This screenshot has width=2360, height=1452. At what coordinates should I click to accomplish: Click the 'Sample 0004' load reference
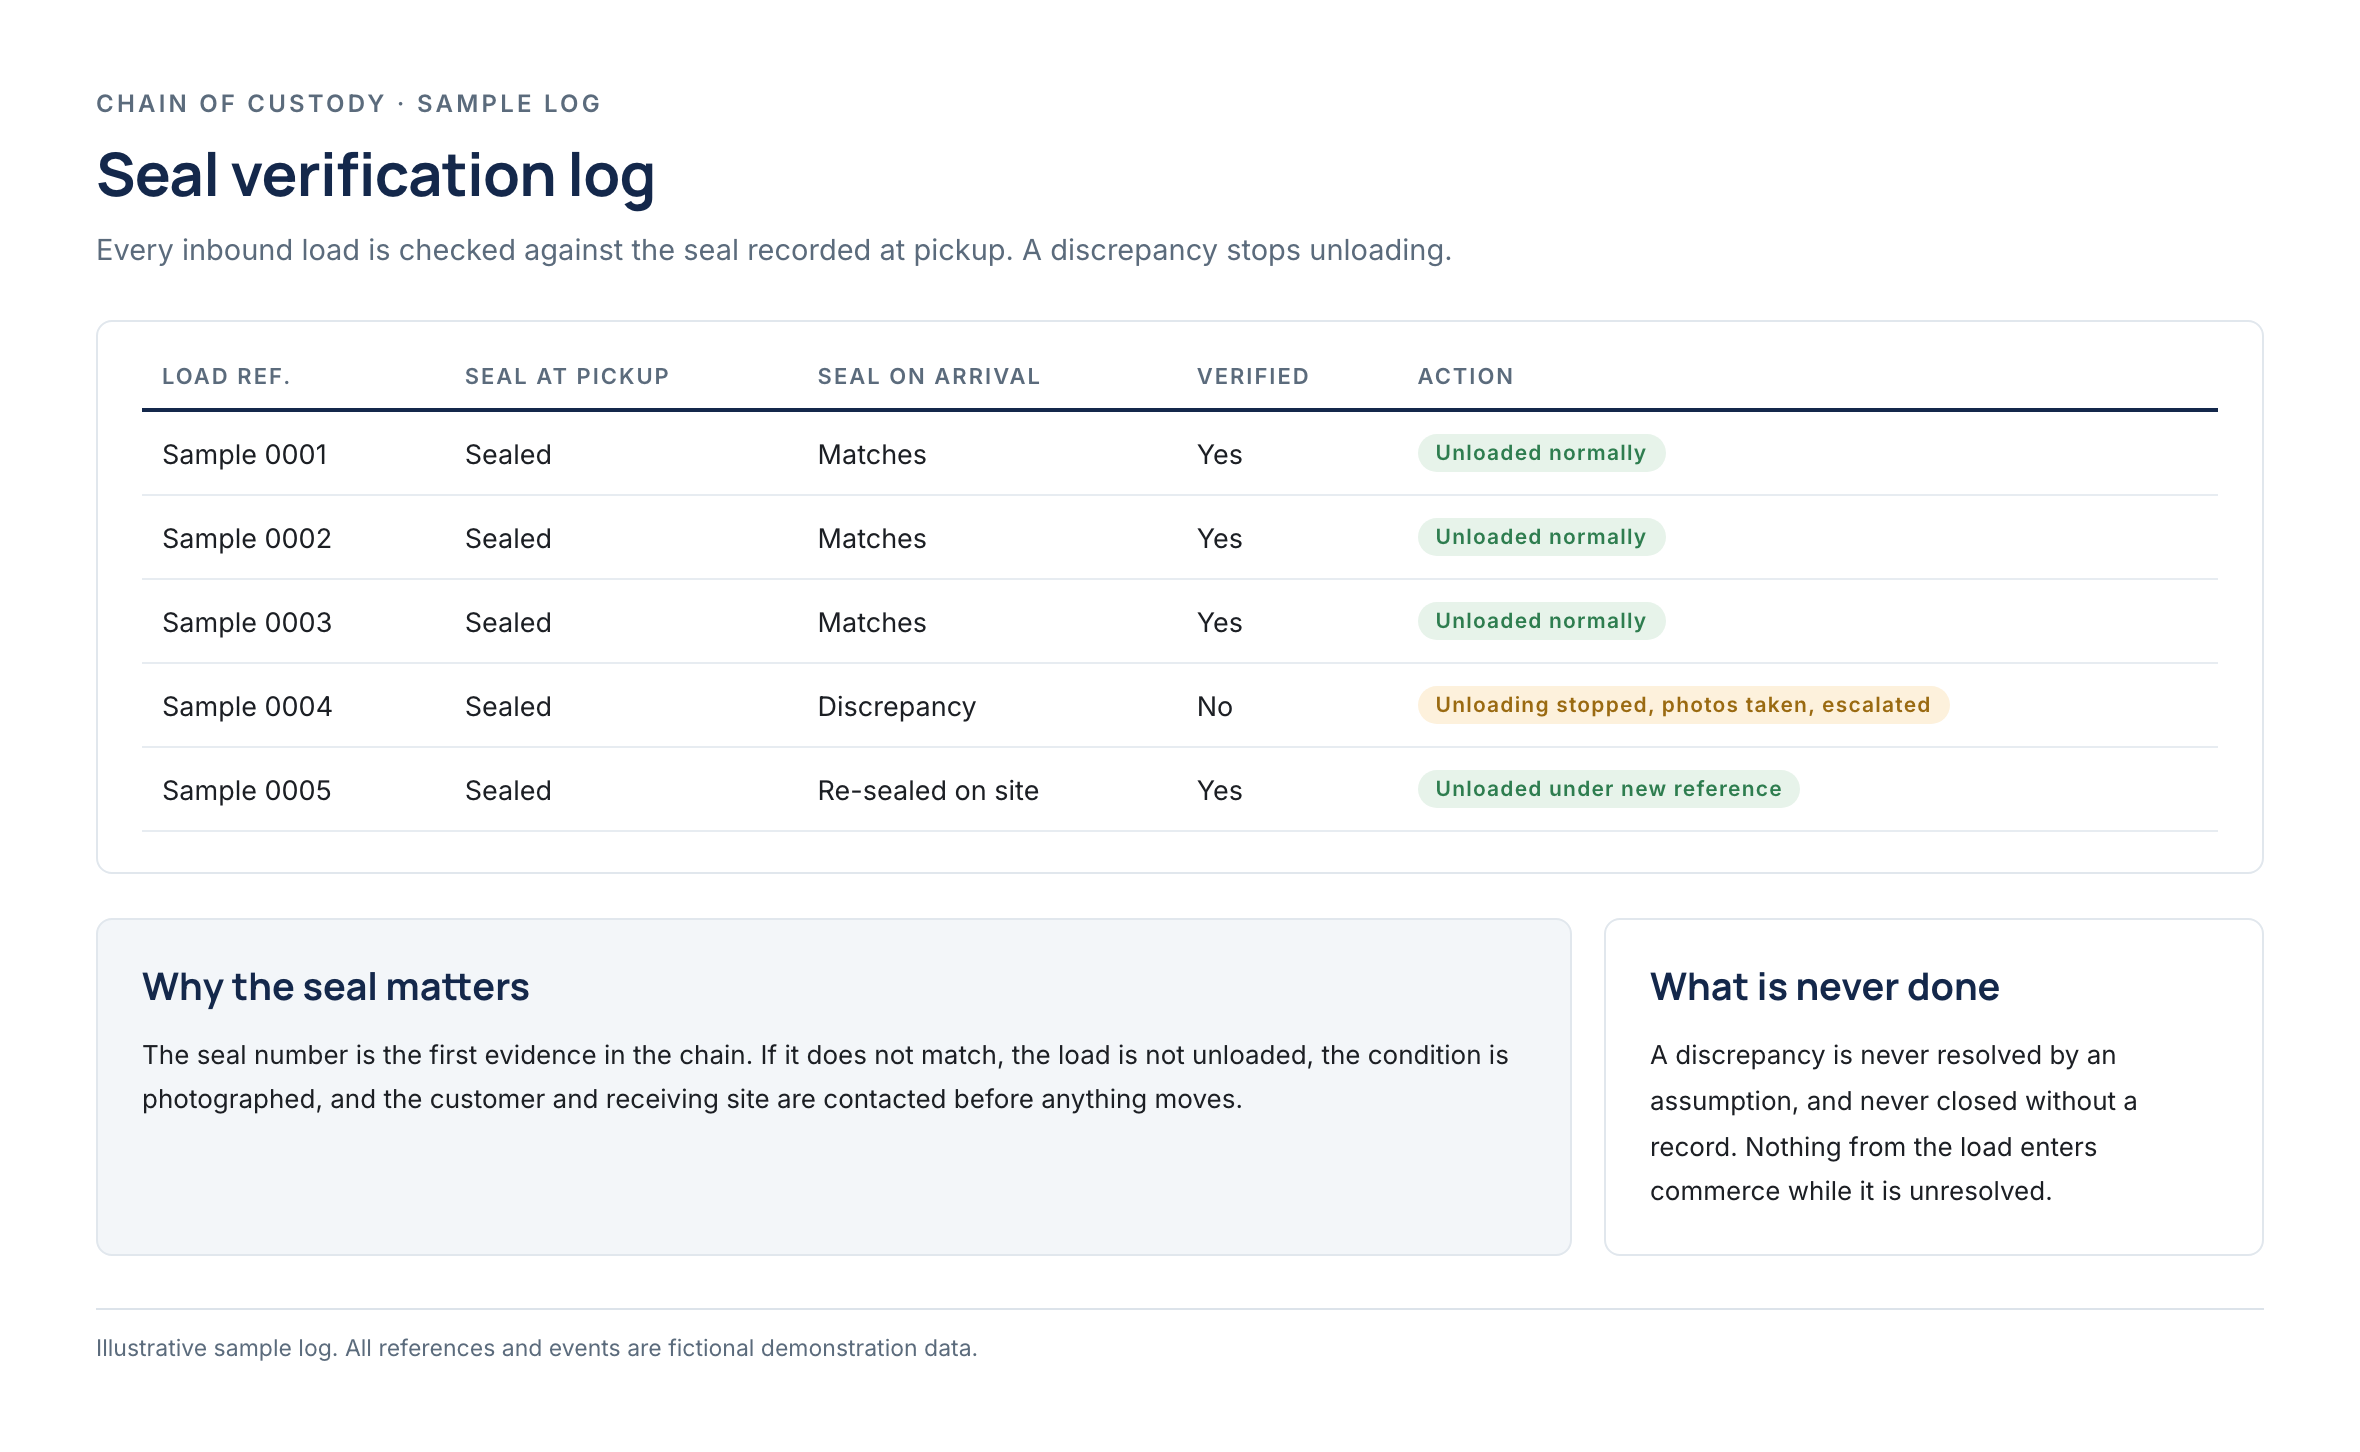point(246,706)
